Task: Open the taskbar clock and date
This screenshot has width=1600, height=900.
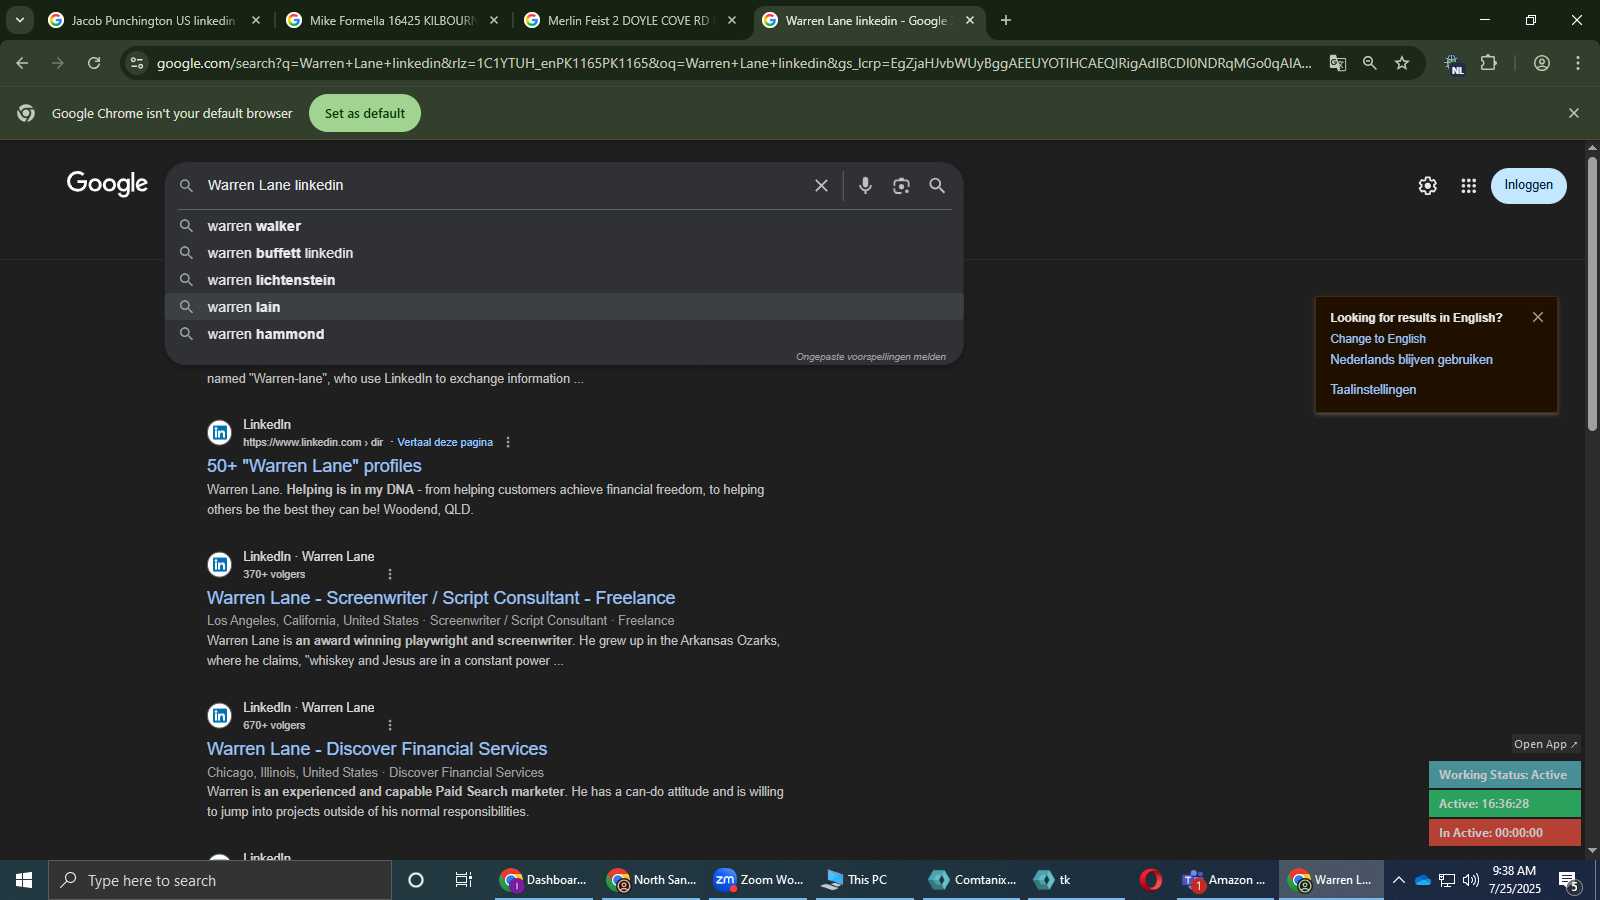Action: click(x=1514, y=880)
